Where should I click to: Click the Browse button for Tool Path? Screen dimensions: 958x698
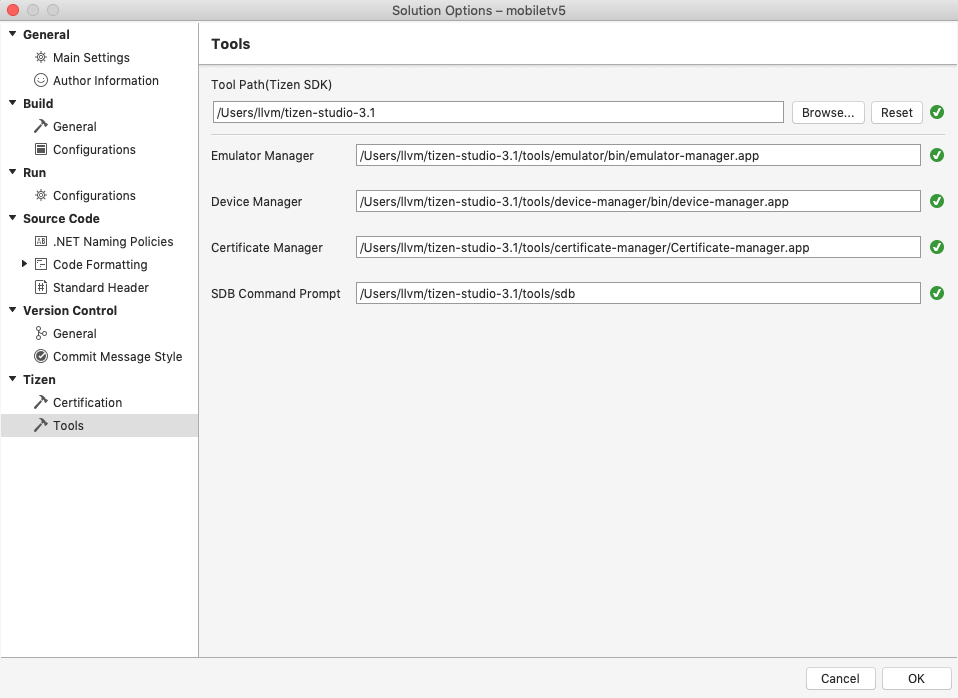[828, 112]
